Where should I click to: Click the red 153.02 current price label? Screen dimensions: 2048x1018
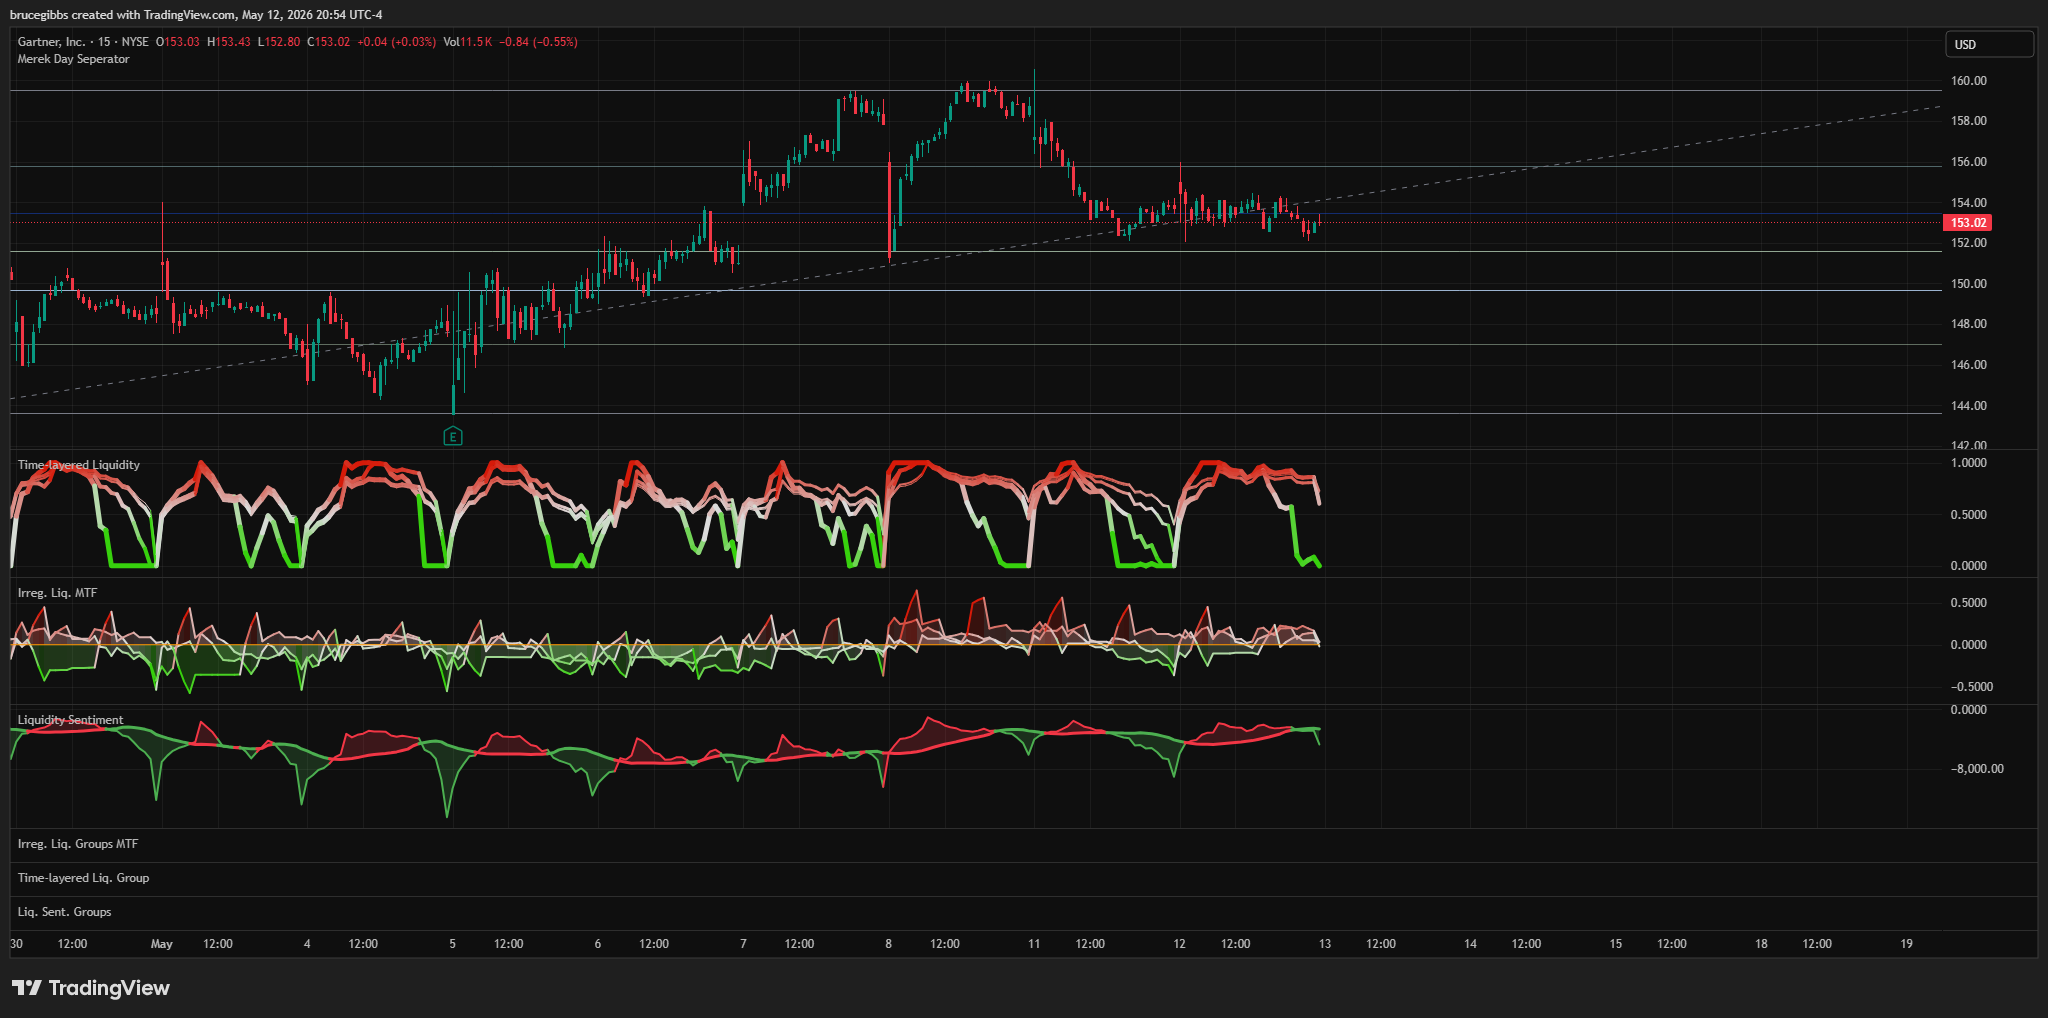(1967, 223)
